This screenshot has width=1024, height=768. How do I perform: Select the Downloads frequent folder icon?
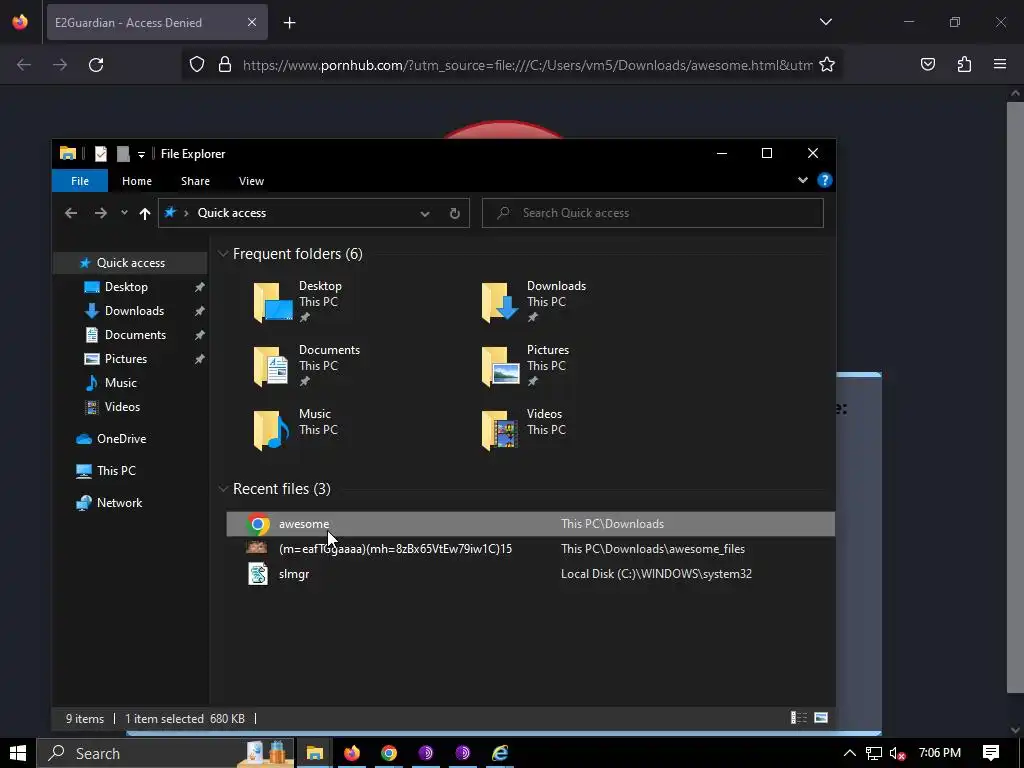click(x=500, y=302)
